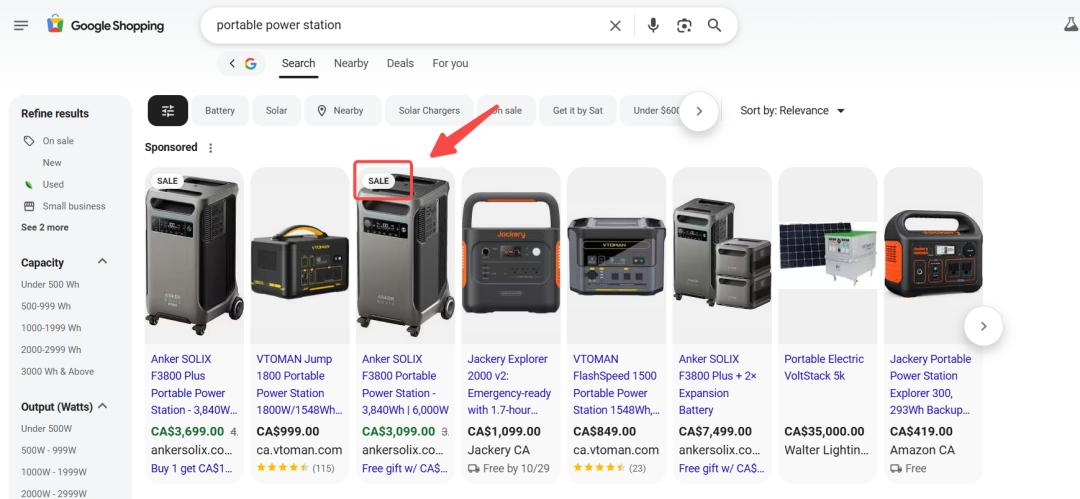Switch to the Deals tab
The height and width of the screenshot is (499, 1080).
pyautogui.click(x=400, y=63)
